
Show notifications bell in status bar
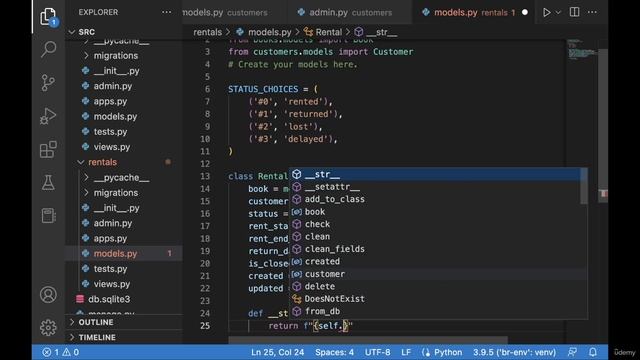593,352
